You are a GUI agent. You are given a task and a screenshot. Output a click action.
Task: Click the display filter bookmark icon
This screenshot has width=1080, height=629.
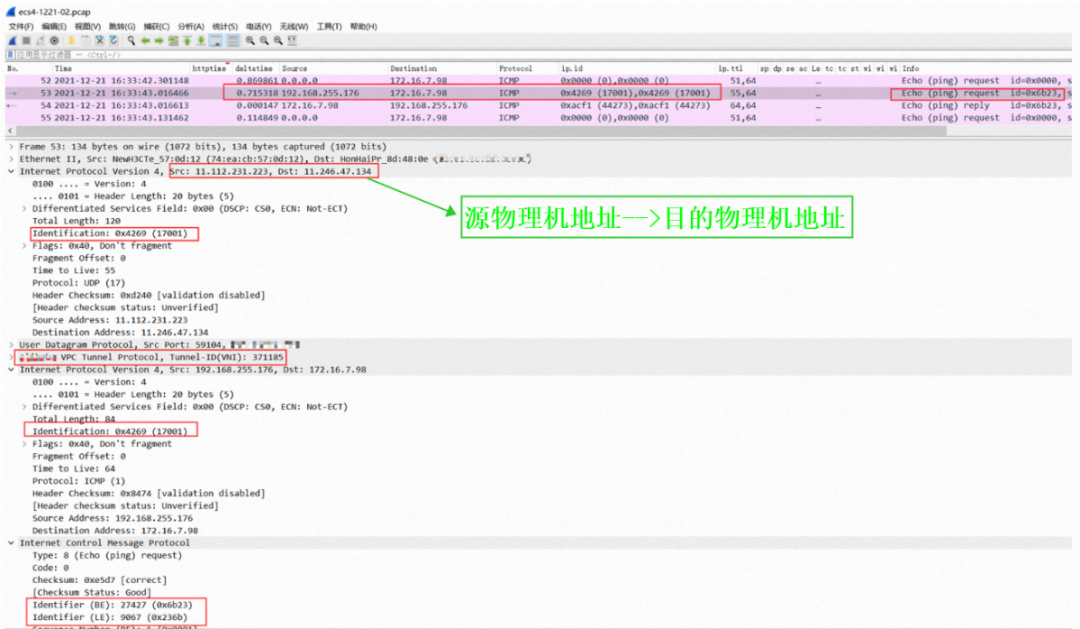tap(10, 54)
